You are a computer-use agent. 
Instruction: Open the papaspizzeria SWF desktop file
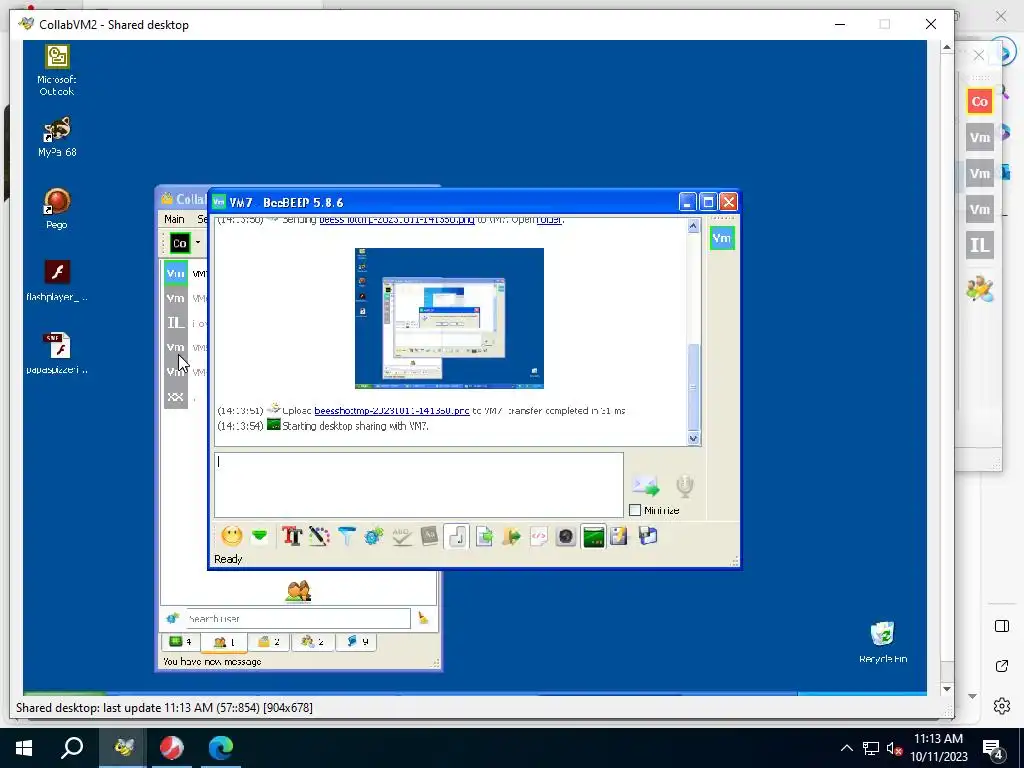click(57, 353)
